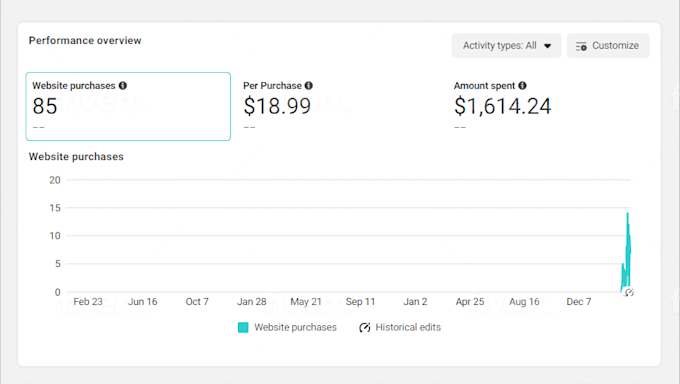Click the 85 purchases value
Image resolution: width=680 pixels, height=384 pixels.
45,106
